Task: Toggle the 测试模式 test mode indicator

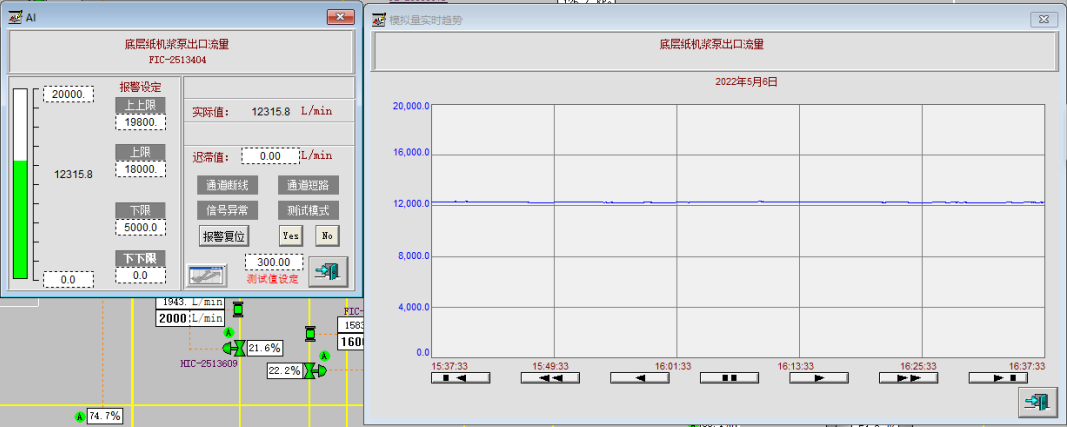Action: tap(308, 211)
